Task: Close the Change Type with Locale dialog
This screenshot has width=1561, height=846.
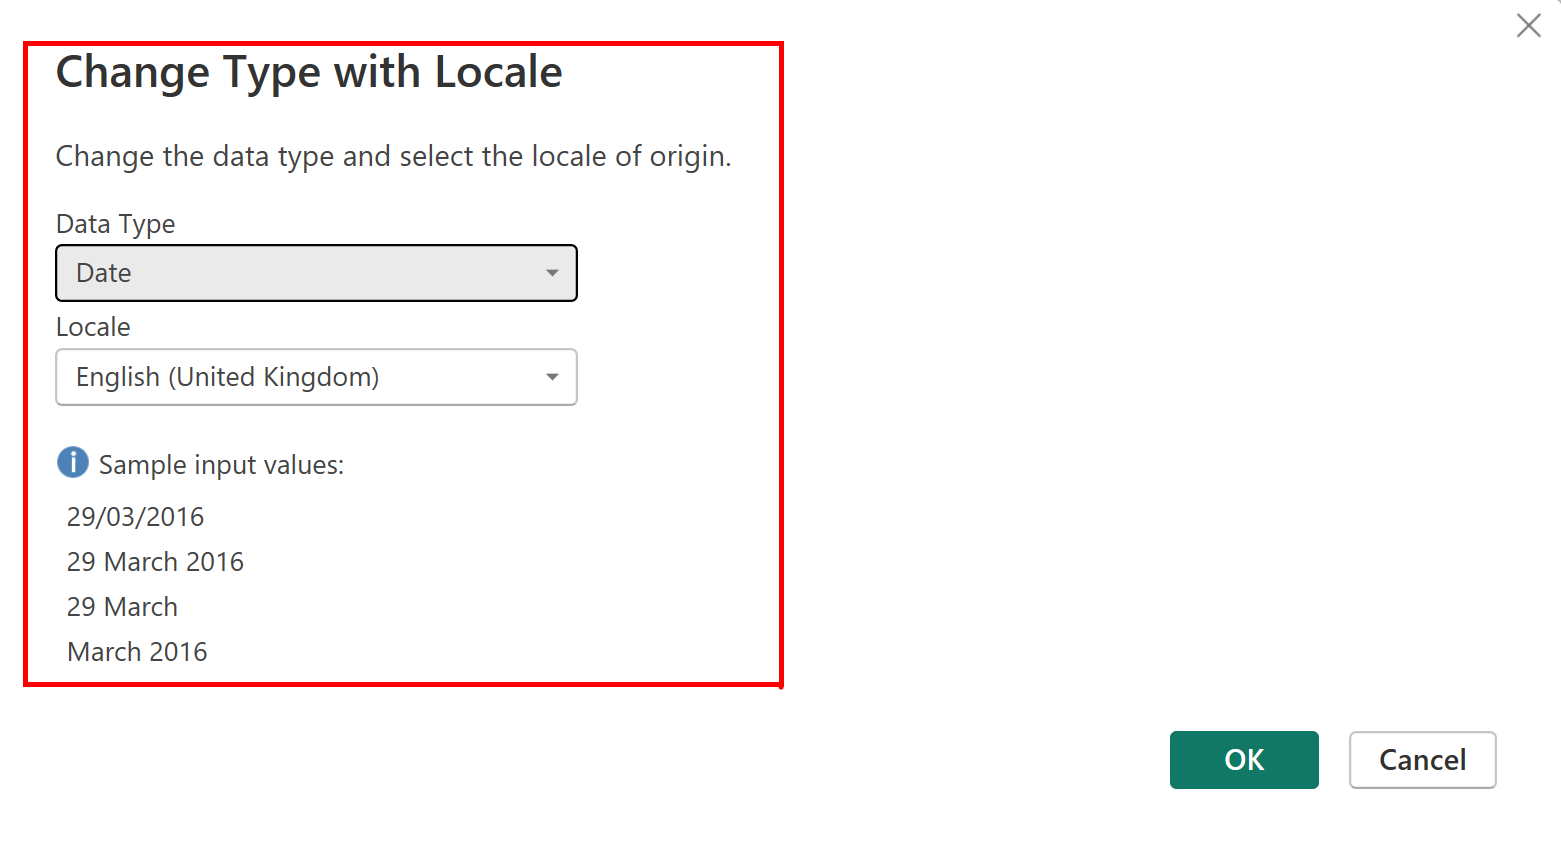Action: (1528, 26)
